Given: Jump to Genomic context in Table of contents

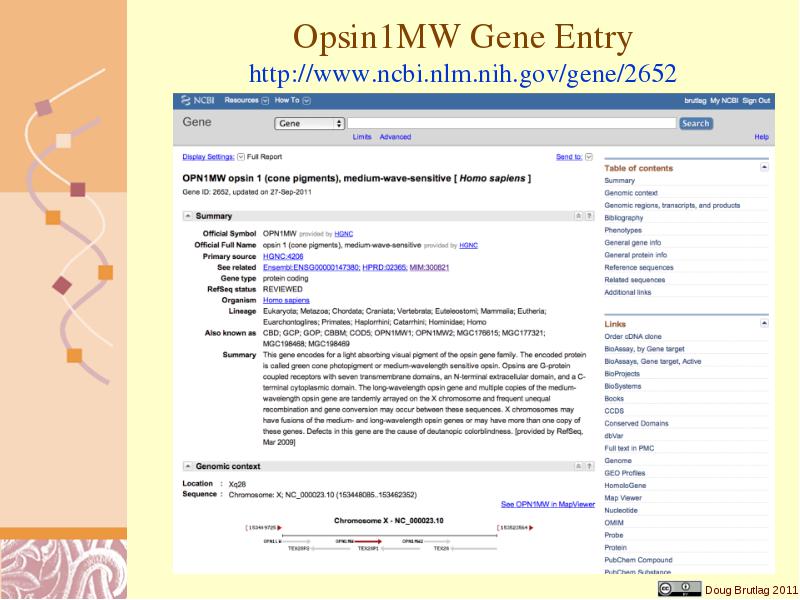Looking at the screenshot, I should coord(631,193).
